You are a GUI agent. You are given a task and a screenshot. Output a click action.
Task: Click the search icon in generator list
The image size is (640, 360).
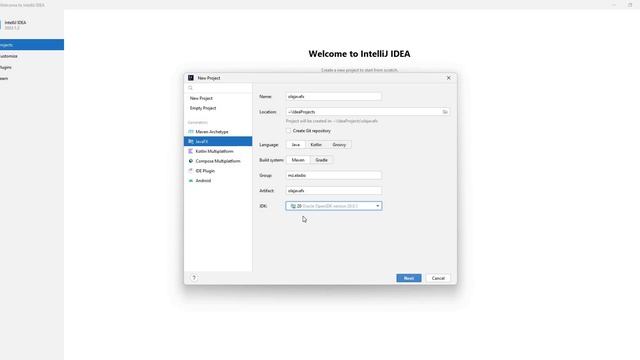coord(190,88)
